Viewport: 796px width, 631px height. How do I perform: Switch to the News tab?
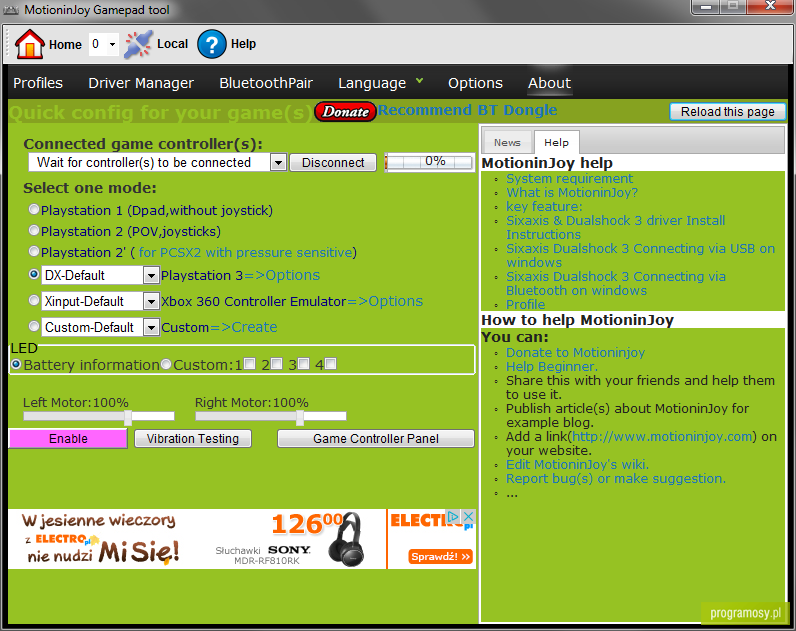point(507,143)
